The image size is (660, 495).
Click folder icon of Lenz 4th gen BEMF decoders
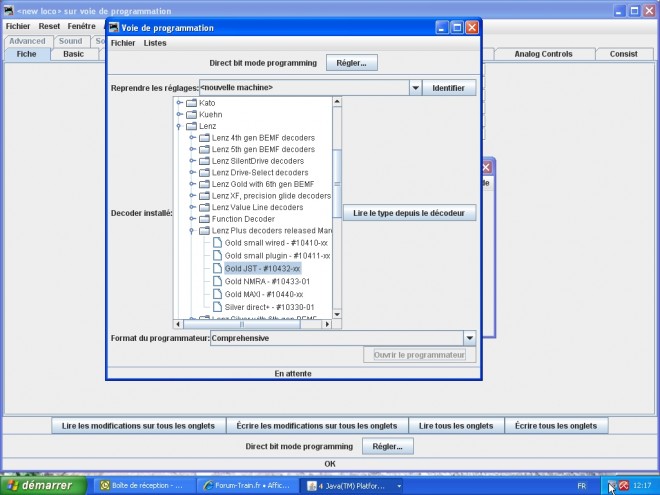[205, 138]
